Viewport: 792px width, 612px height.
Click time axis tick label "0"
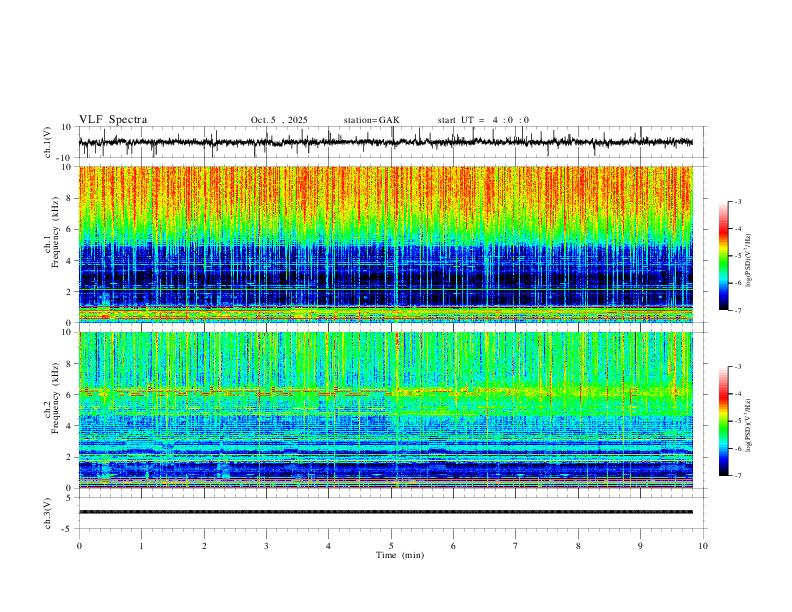pyautogui.click(x=79, y=546)
